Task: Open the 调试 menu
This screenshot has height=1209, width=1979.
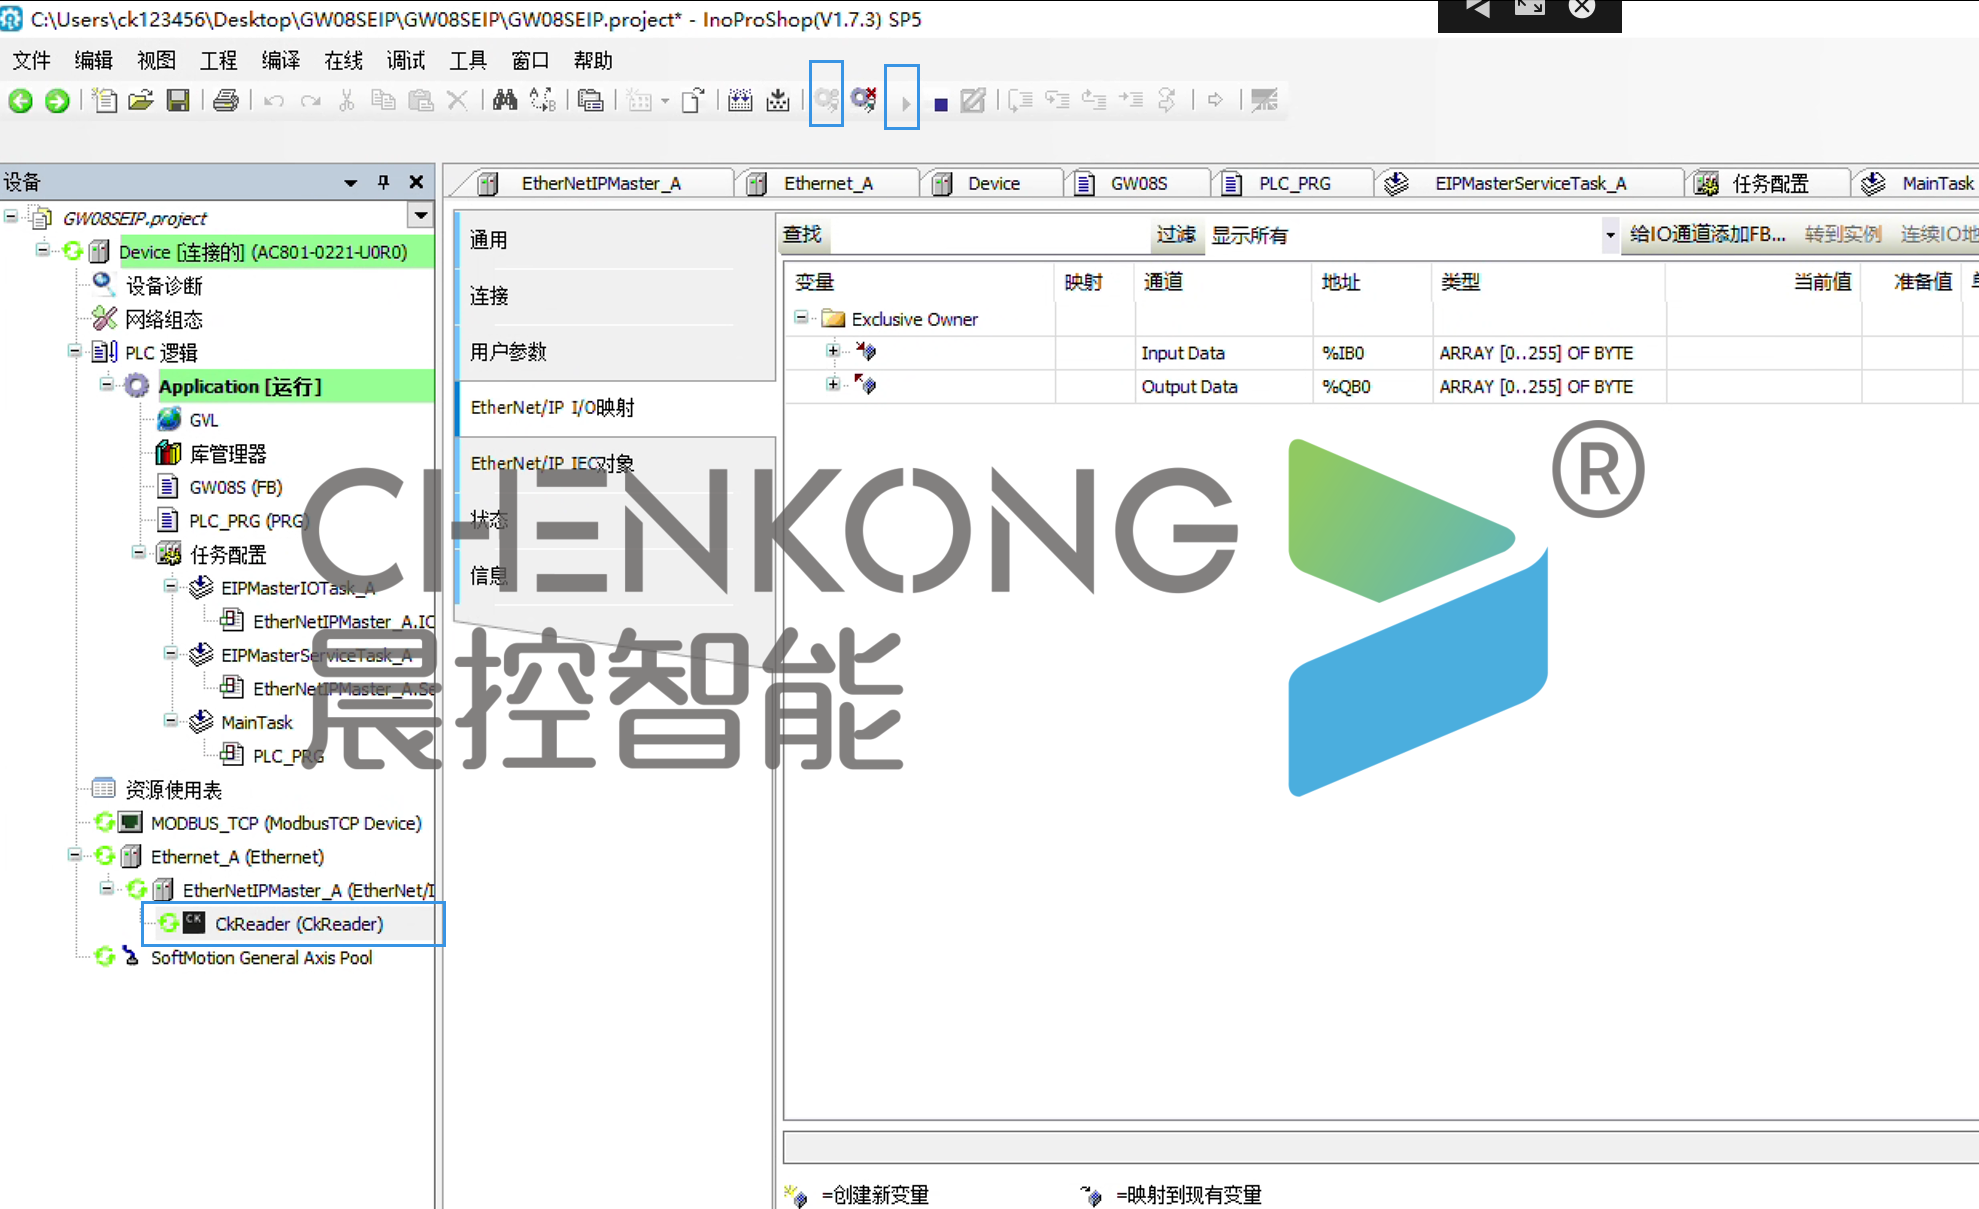Action: [406, 61]
